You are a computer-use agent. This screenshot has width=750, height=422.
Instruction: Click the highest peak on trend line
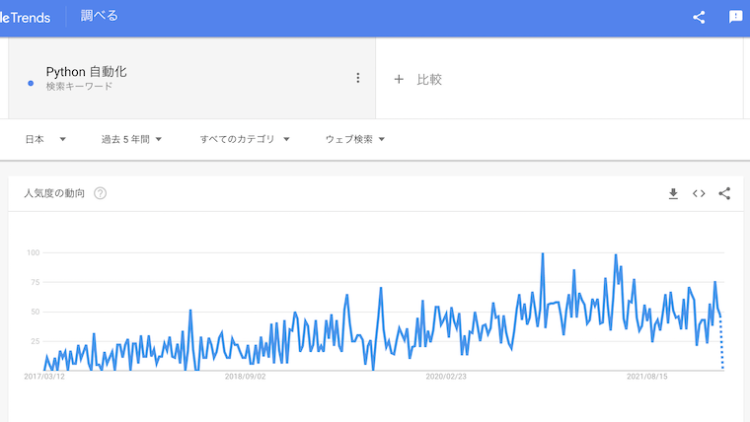(542, 254)
